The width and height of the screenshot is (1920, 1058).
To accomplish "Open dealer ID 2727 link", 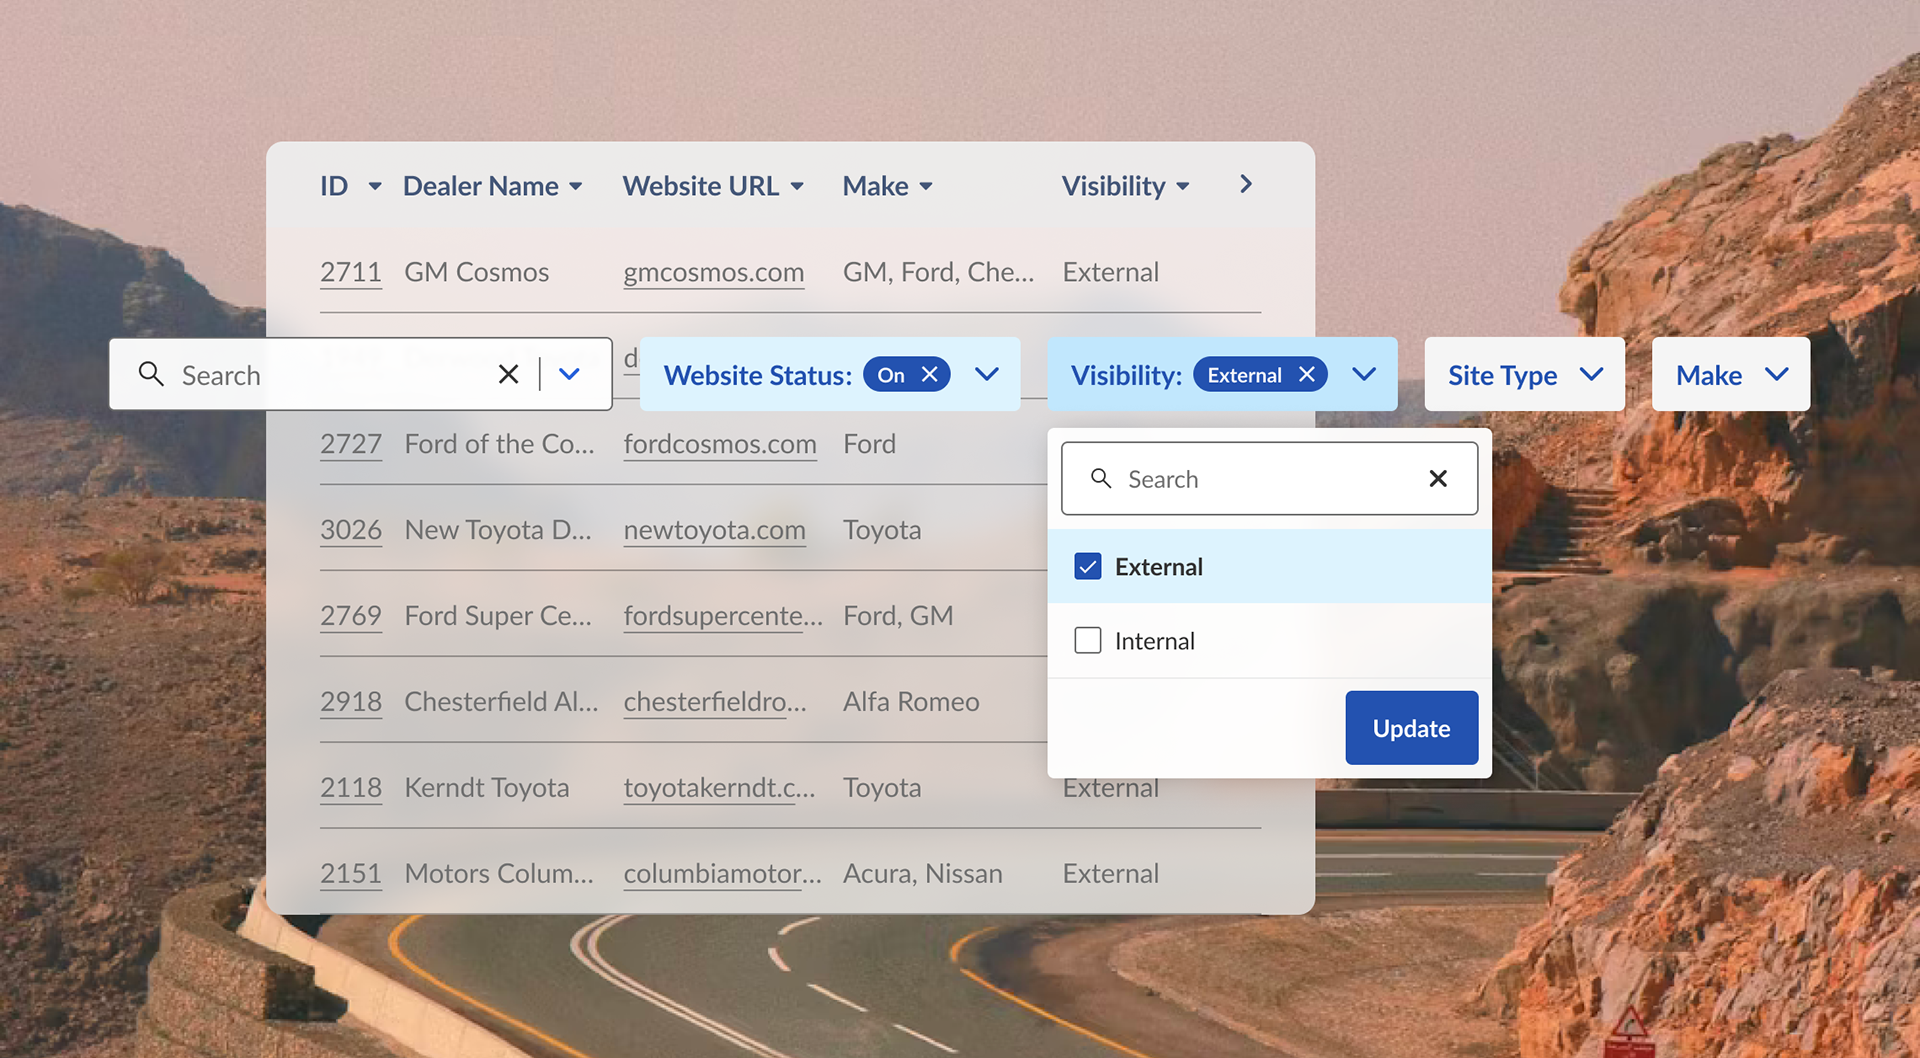I will click(x=351, y=444).
